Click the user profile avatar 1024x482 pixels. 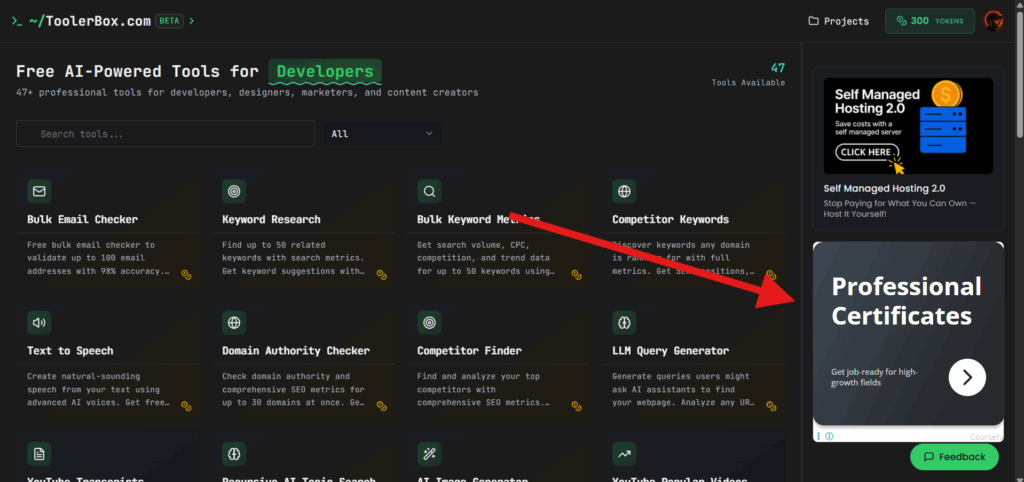994,20
